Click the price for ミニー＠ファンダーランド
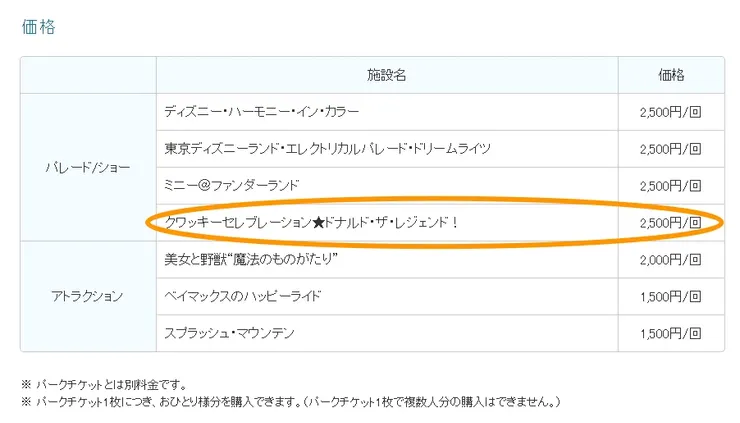Screen dimensions: 740x423 point(669,185)
